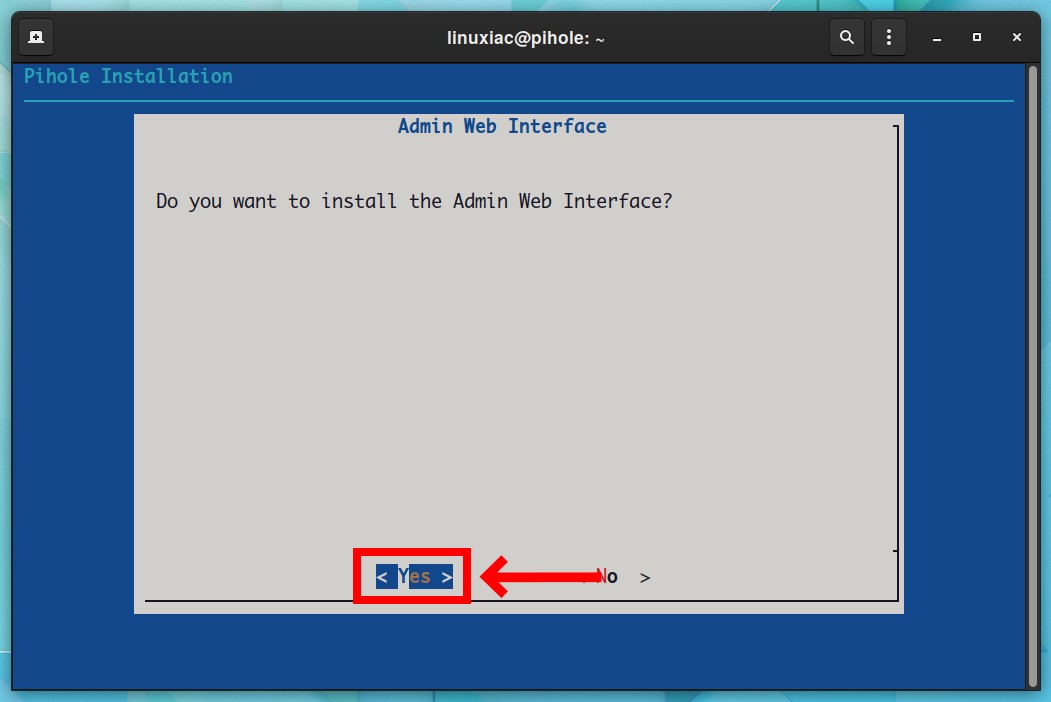
Task: Open the three-dot terminal menu
Action: (x=889, y=37)
